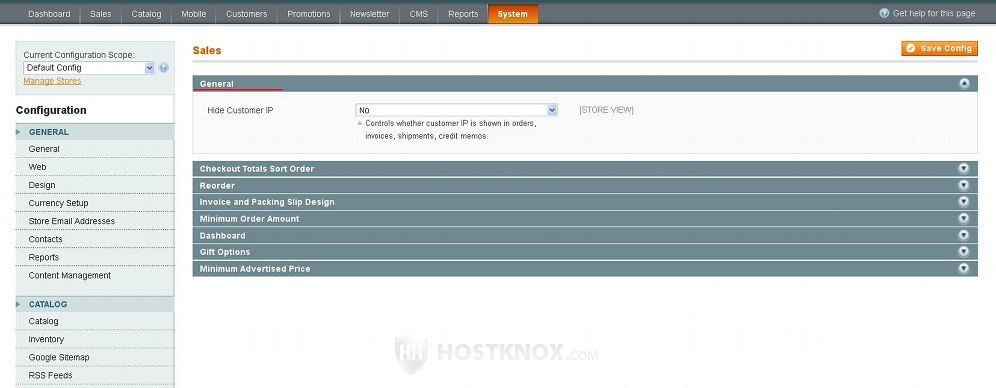Click arrow icon on Minimum Advertised Price

(x=964, y=268)
